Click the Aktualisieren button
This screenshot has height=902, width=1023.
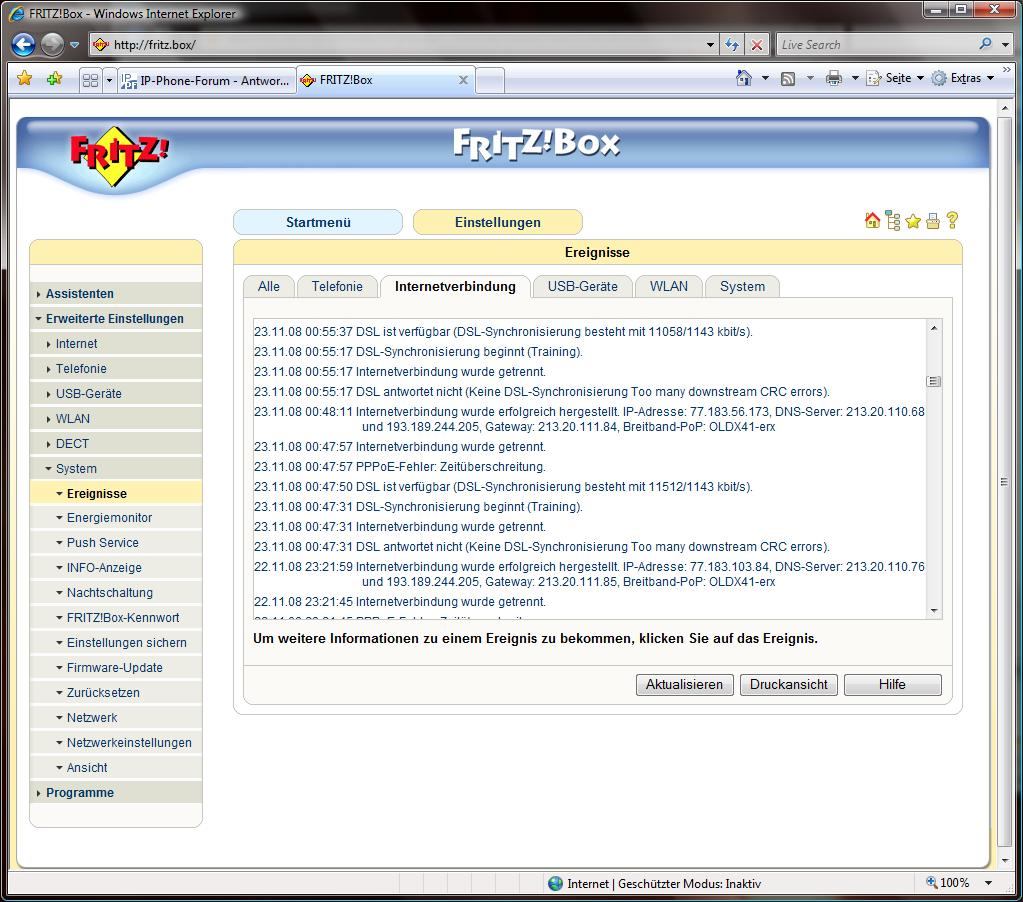point(684,684)
